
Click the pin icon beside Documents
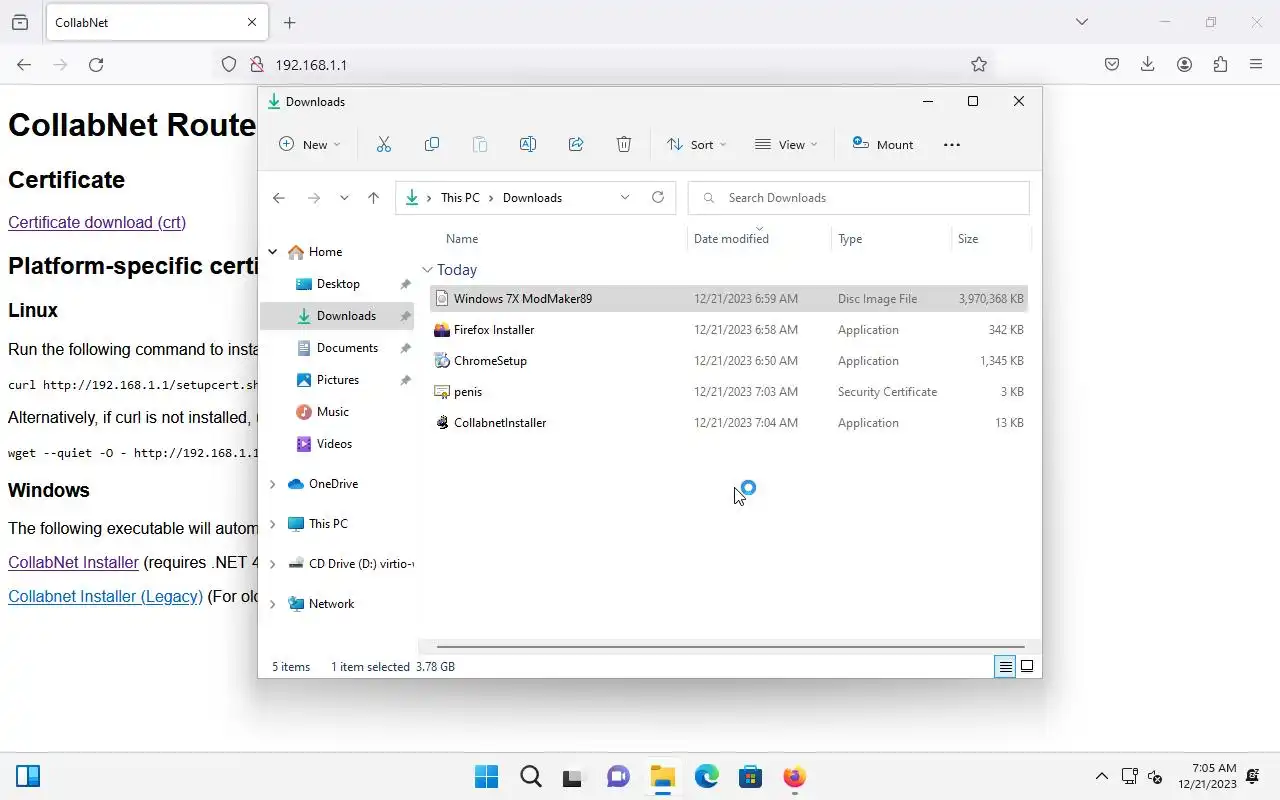point(405,348)
